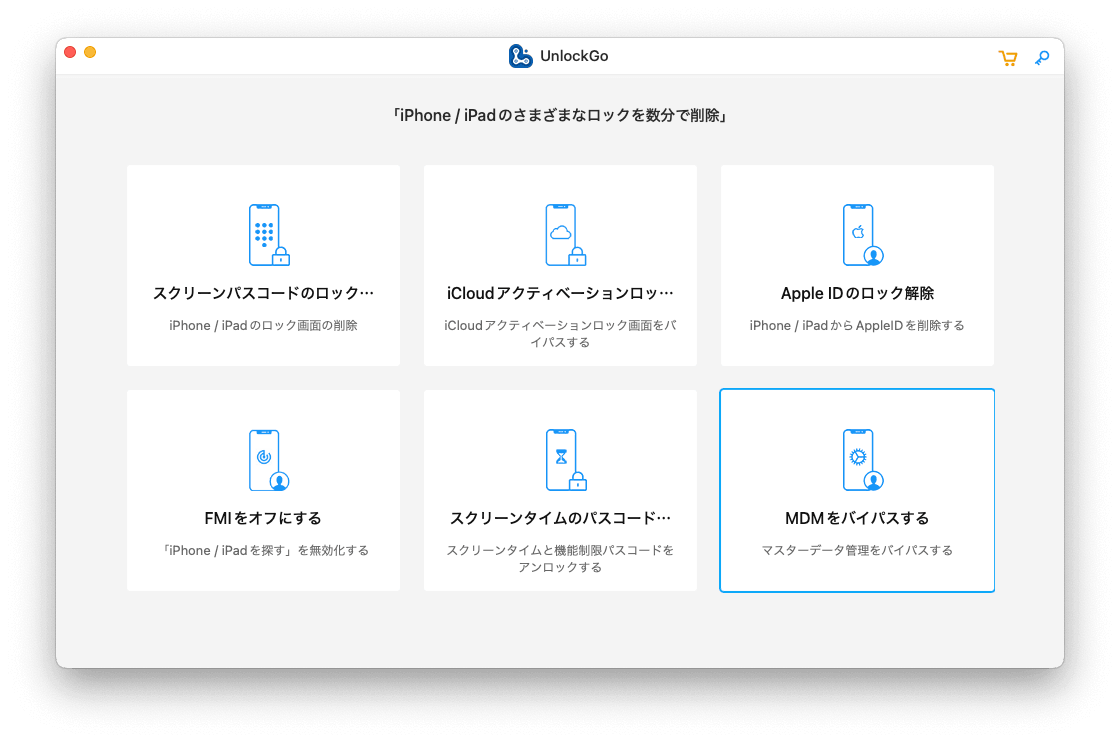This screenshot has width=1120, height=742.
Task: Click text マスターデータ管理をバイパスする
Action: 857,551
